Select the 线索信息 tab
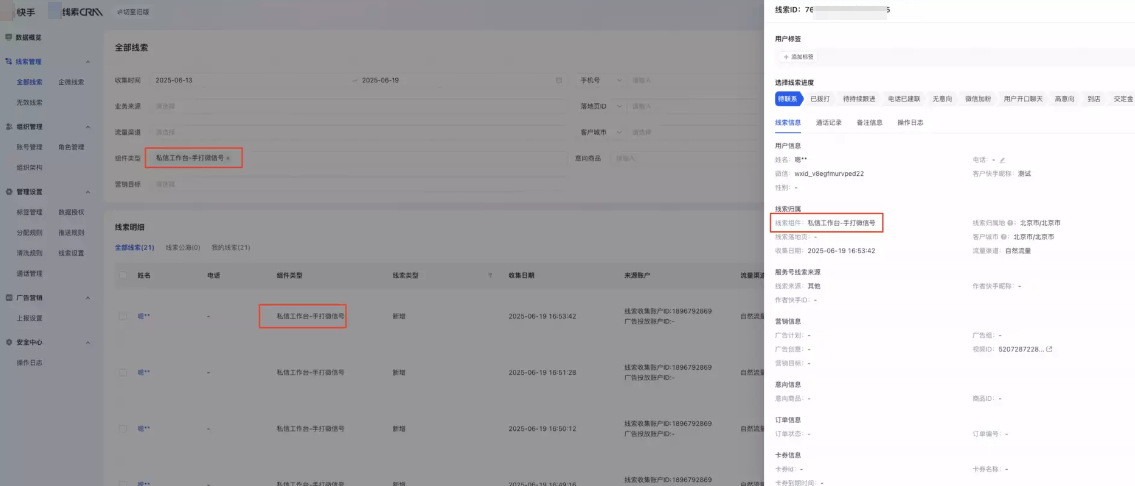 (788, 122)
